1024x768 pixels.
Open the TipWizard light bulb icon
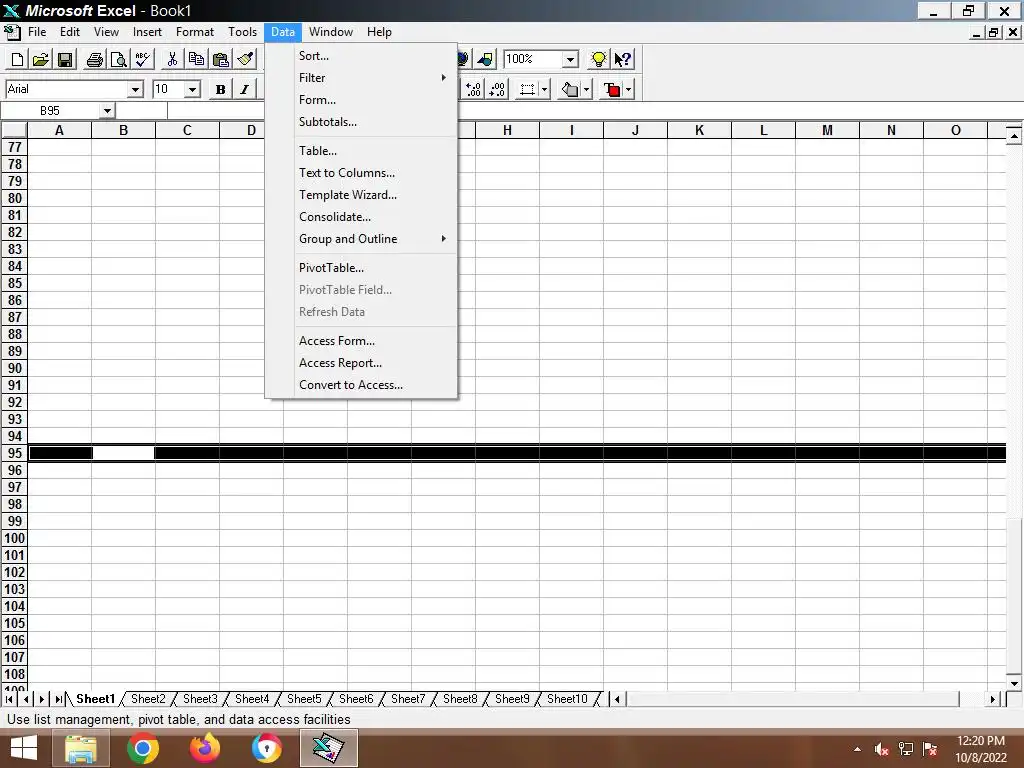pos(598,59)
